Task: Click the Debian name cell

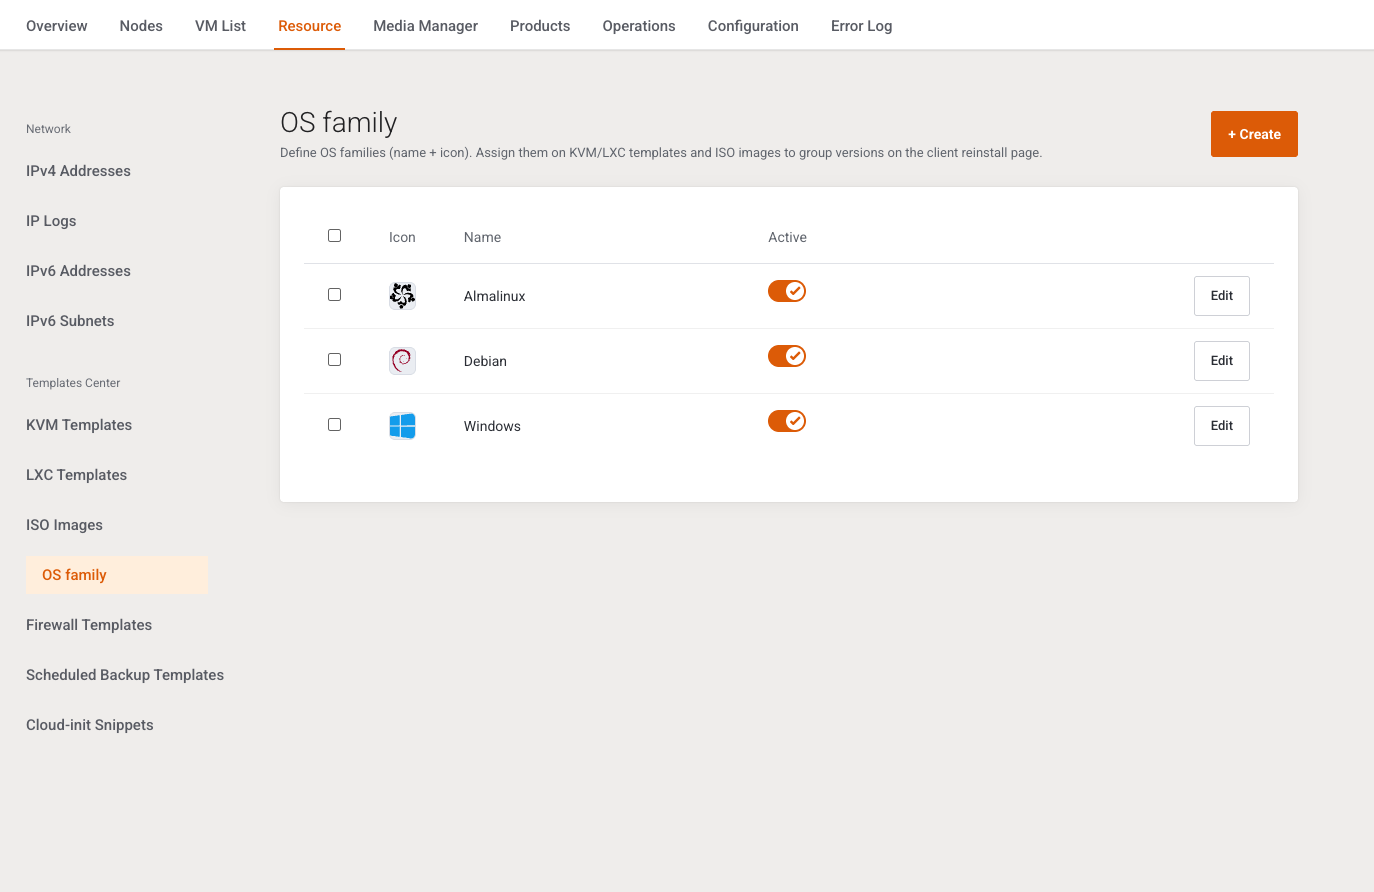Action: click(485, 361)
